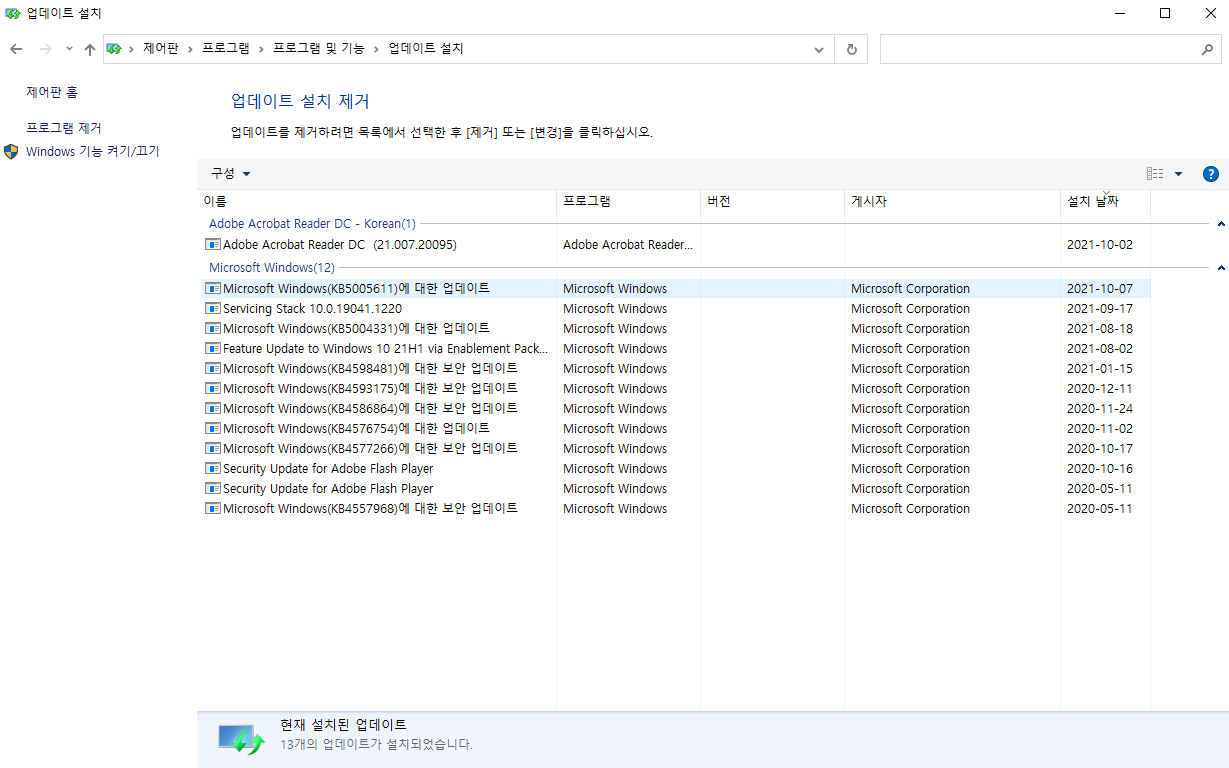
Task: Select the KB5005611 update entry
Action: click(356, 288)
